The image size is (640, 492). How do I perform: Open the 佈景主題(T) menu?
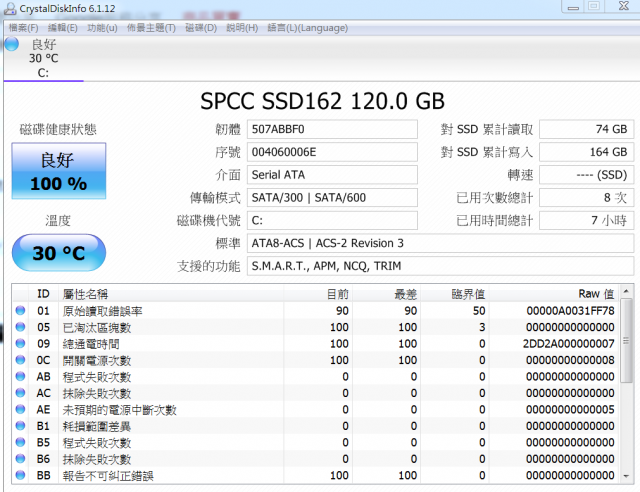(x=151, y=28)
